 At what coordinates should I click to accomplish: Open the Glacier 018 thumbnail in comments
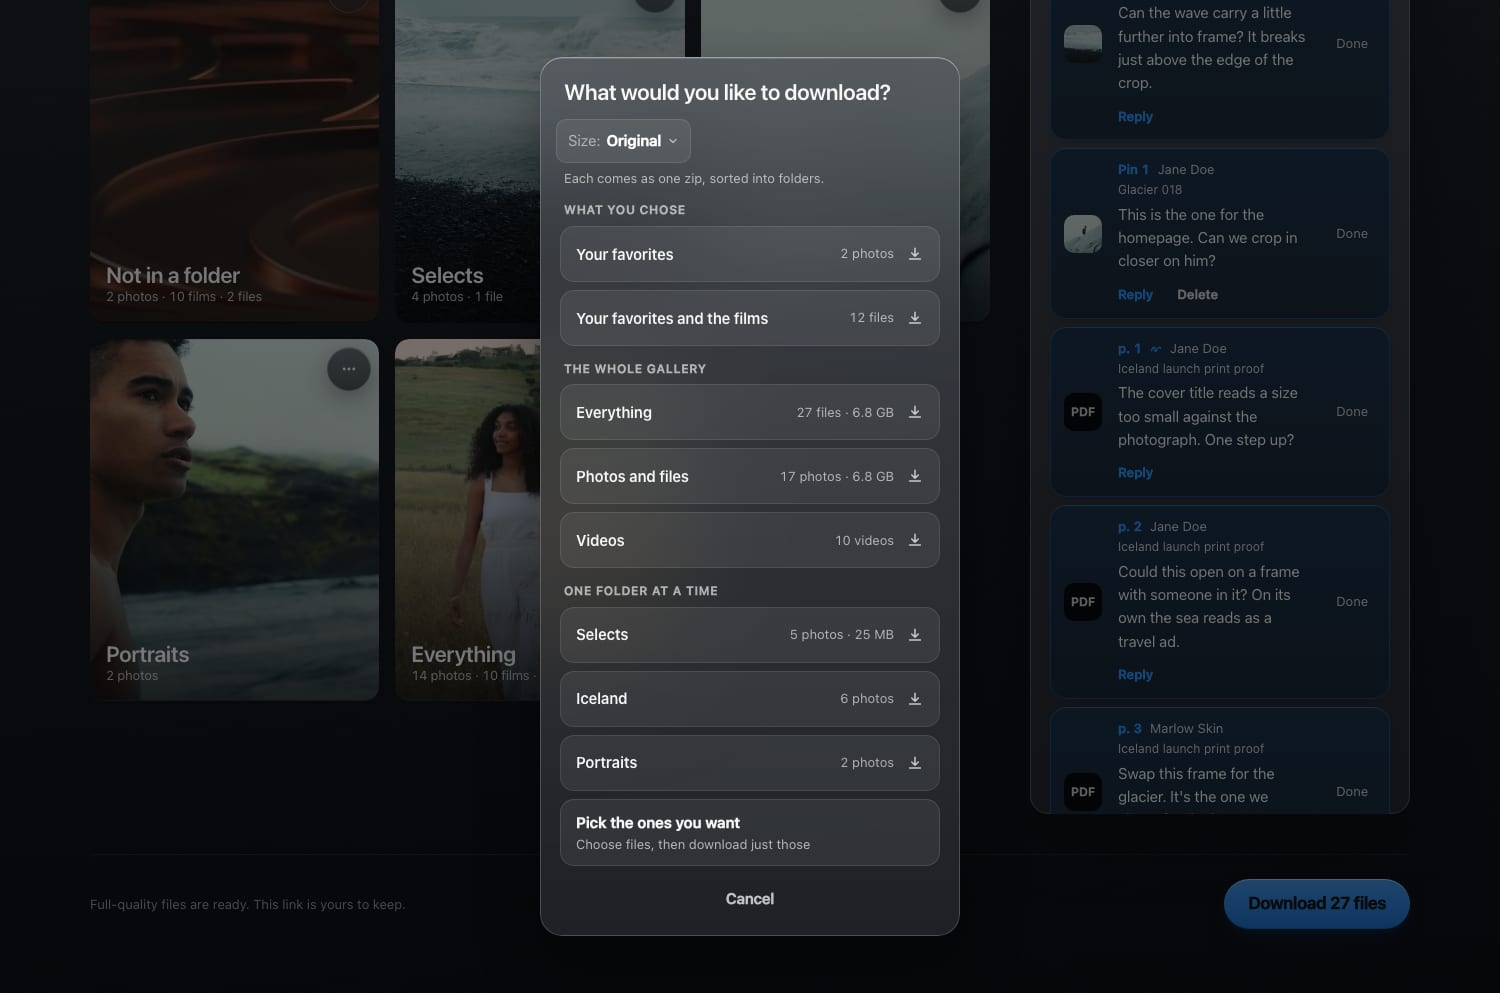click(1083, 234)
